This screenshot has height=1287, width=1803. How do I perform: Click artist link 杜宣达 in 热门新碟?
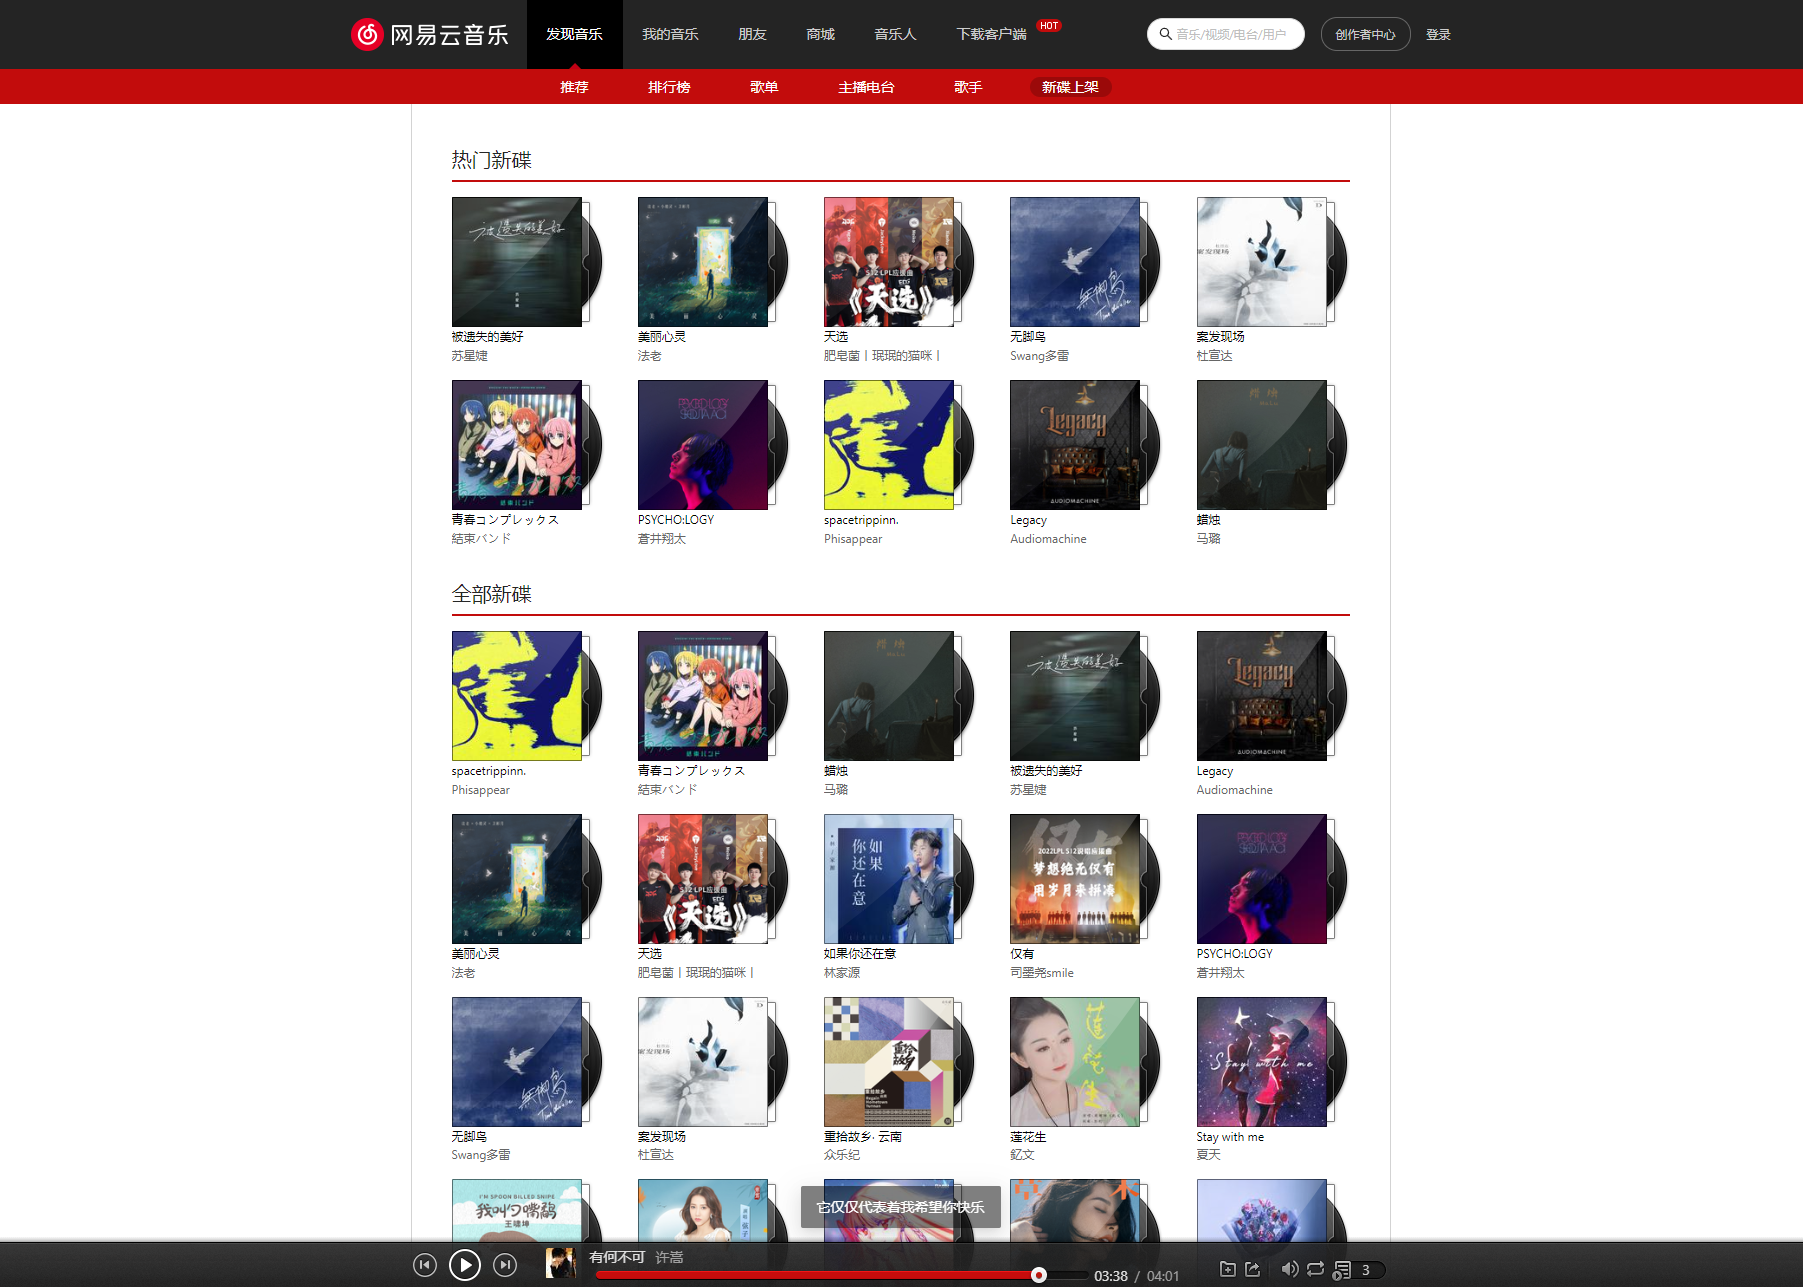point(1214,356)
